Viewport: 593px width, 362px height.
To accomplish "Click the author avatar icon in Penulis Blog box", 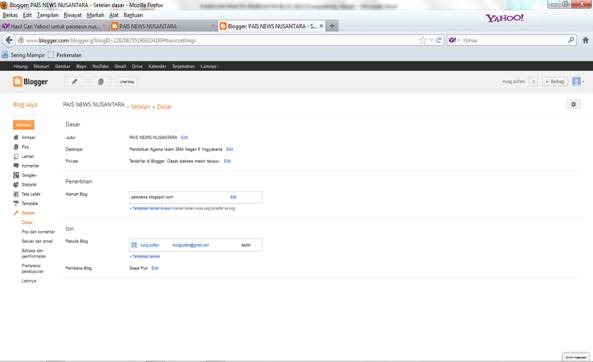I will coord(134,245).
